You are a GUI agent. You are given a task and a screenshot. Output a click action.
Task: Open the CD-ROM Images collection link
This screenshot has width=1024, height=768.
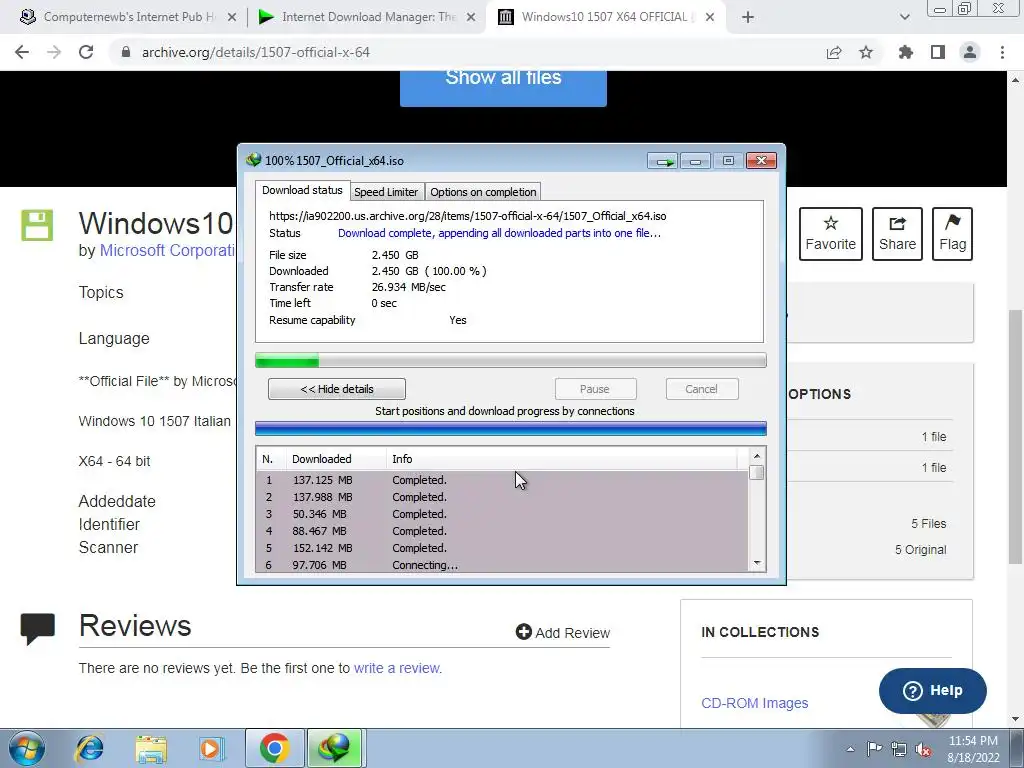click(x=755, y=703)
